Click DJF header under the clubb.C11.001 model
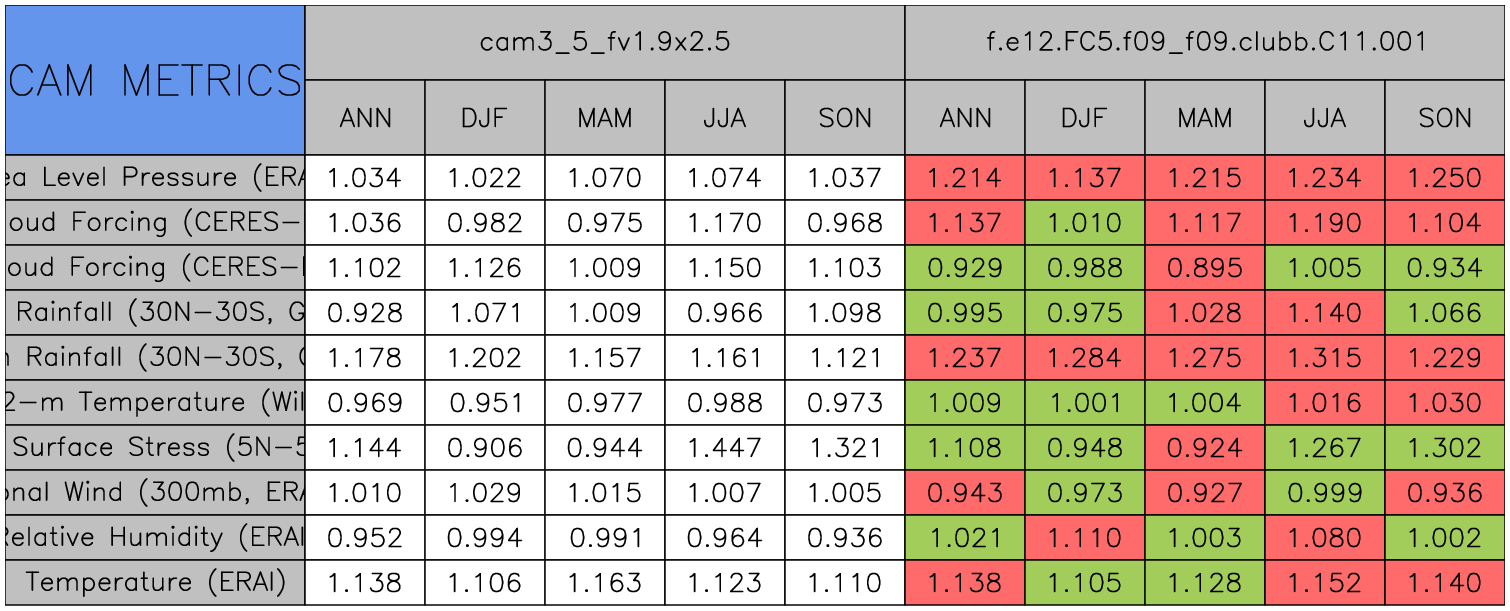 point(1084,118)
